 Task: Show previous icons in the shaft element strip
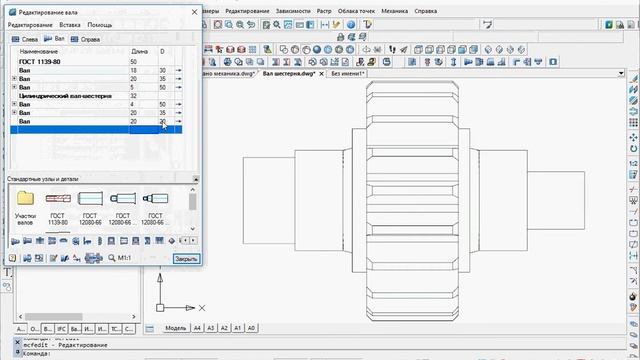point(185,241)
